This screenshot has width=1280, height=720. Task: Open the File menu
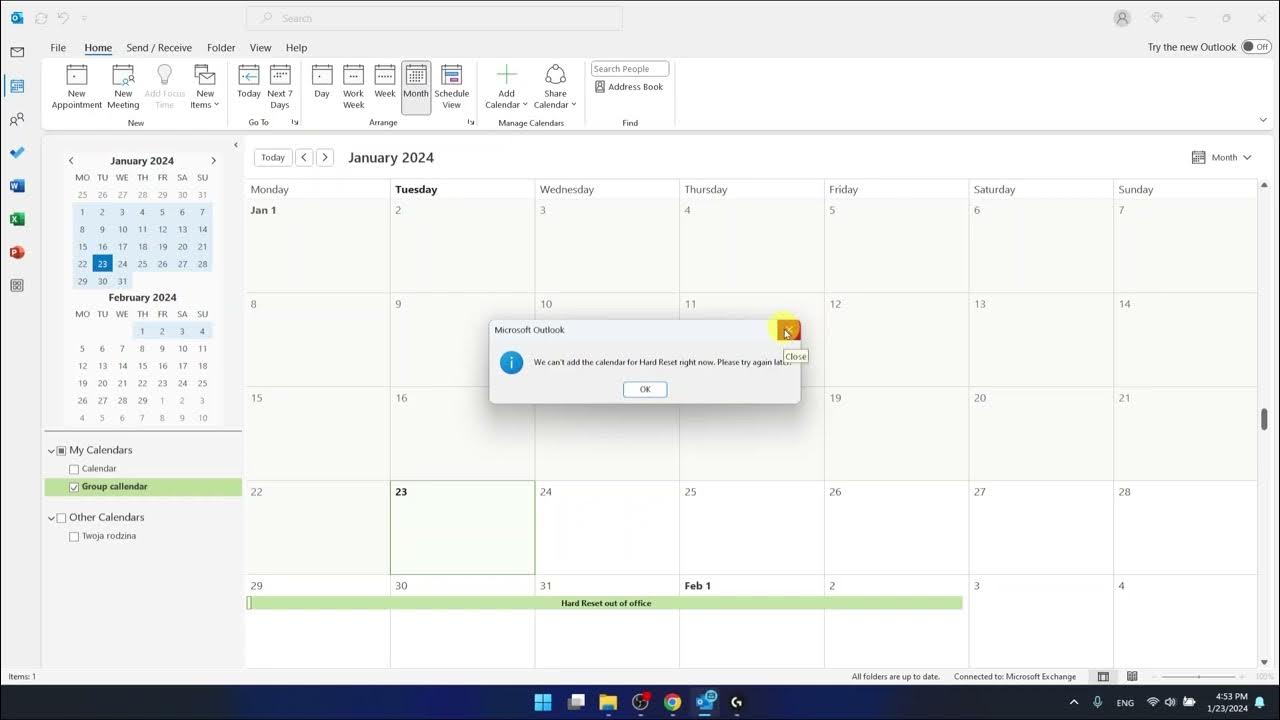pyautogui.click(x=58, y=48)
